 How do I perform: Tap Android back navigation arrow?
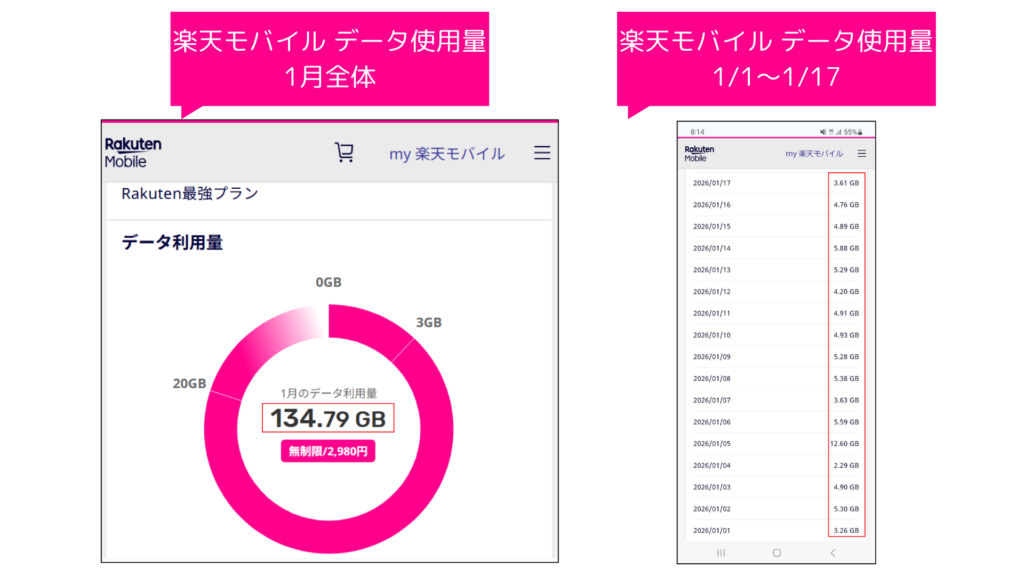coord(833,552)
